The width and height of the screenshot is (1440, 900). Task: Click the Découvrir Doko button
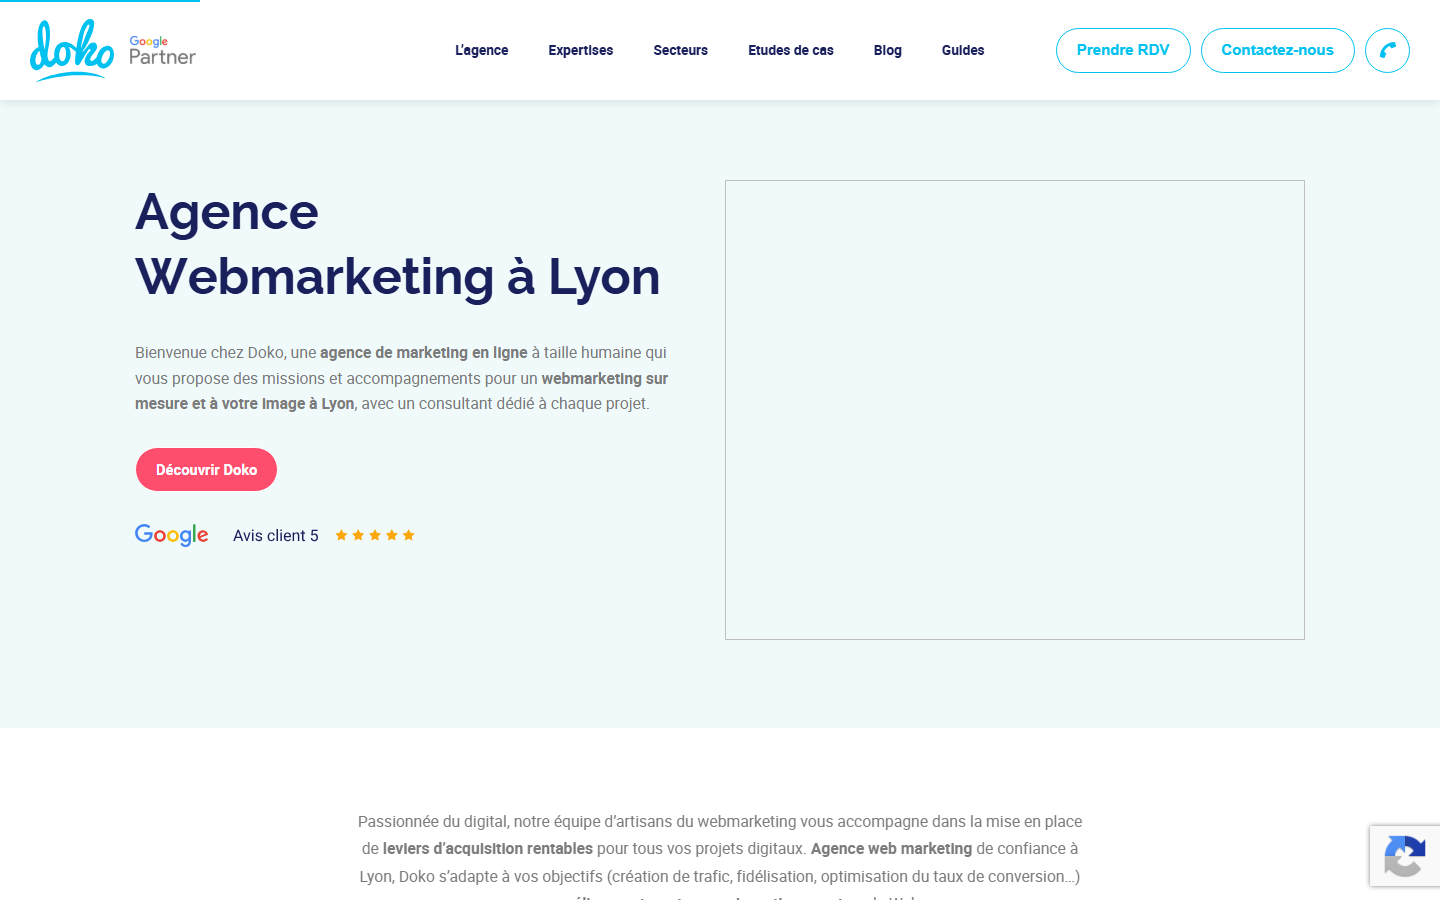(206, 470)
